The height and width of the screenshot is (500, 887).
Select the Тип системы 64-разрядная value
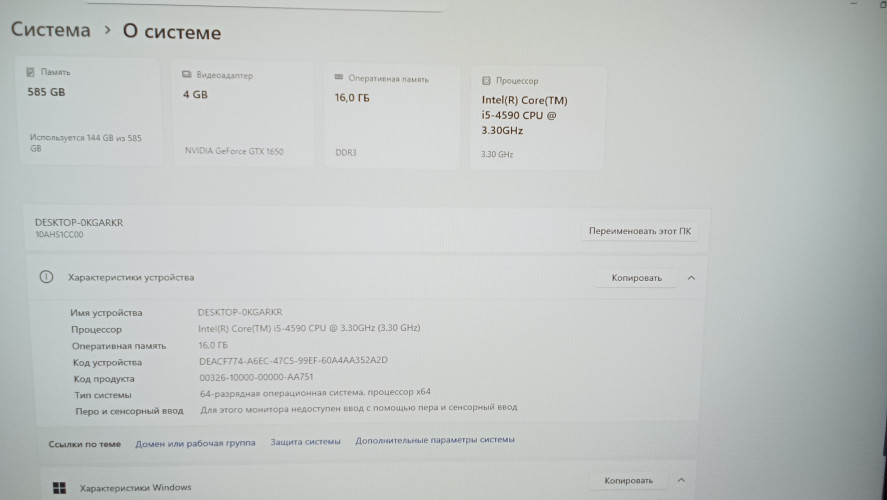click(x=315, y=392)
